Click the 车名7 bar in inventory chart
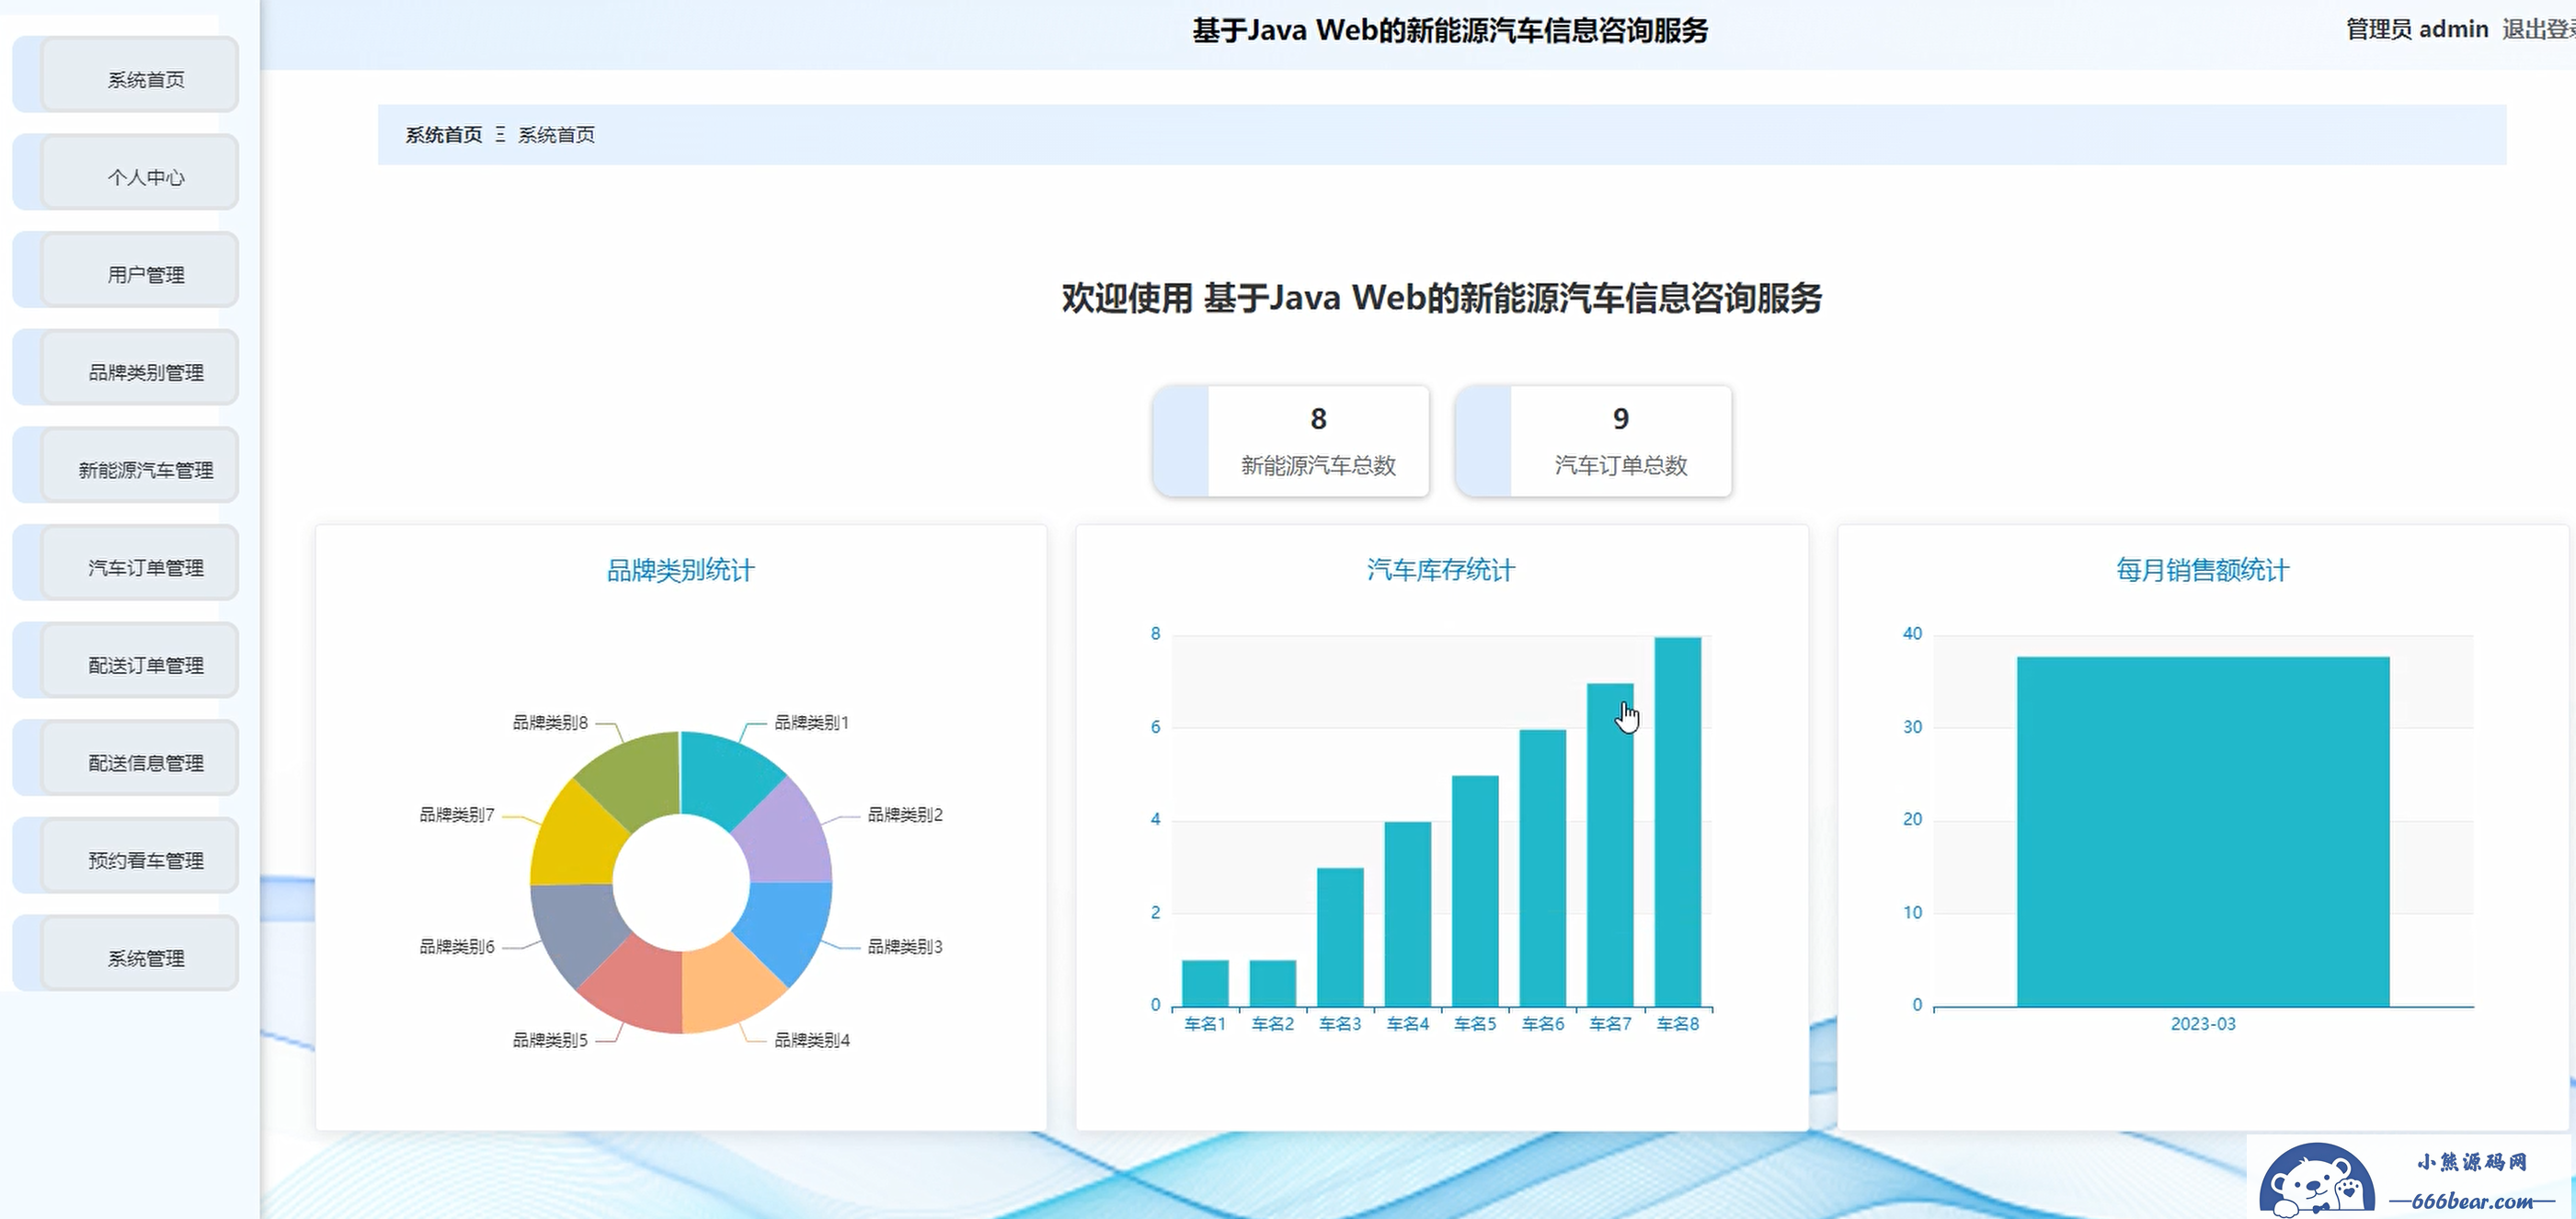Screen dimensions: 2576x1219 pyautogui.click(x=1610, y=845)
